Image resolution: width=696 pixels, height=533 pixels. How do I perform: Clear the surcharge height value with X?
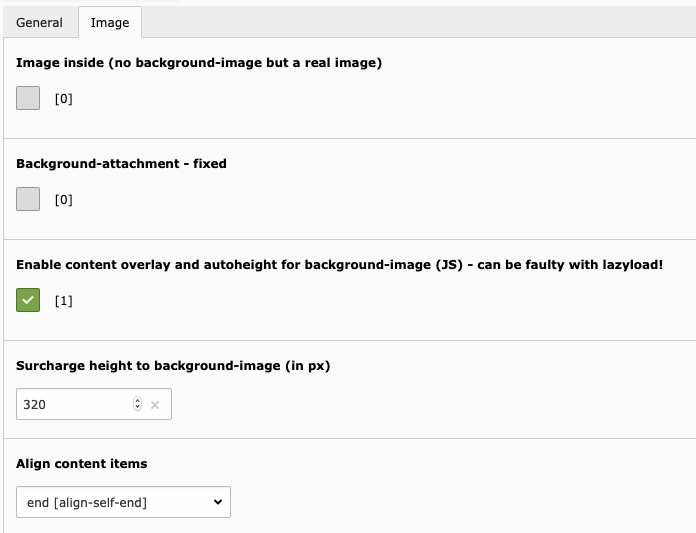155,405
